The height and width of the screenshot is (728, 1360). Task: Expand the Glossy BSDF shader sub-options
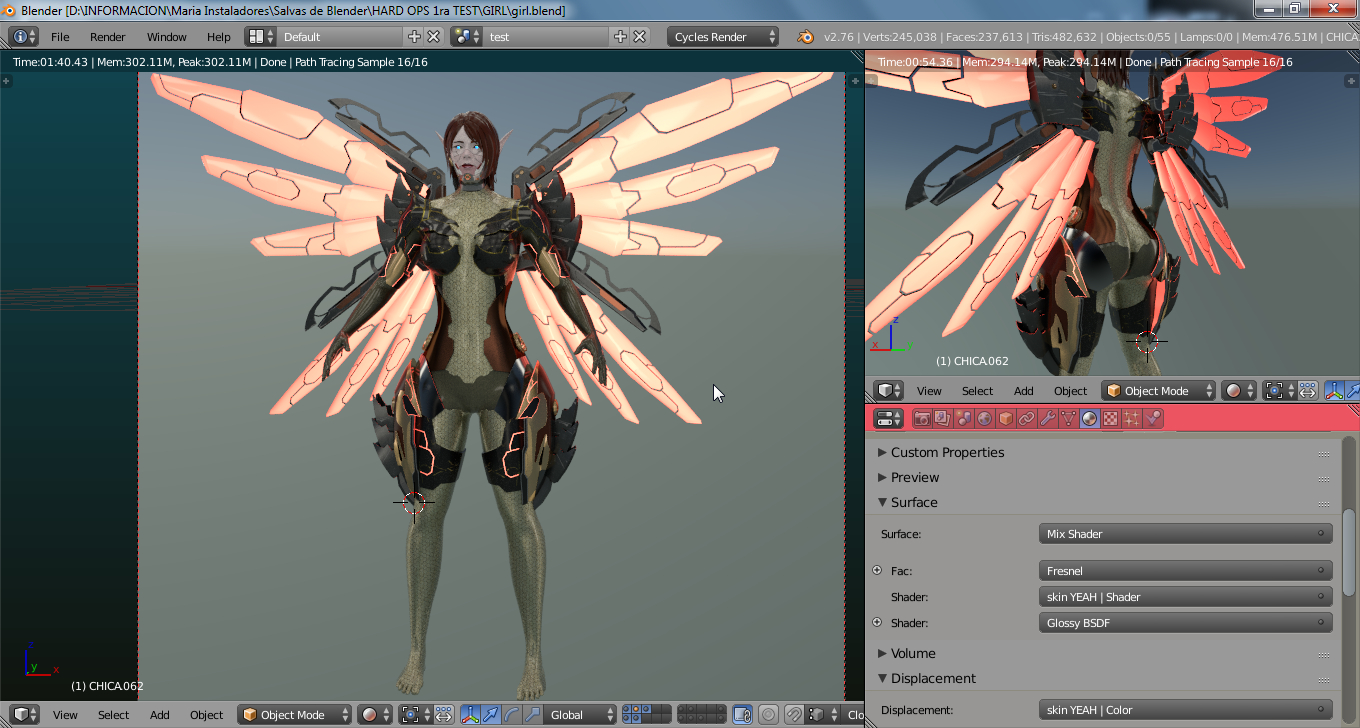point(877,623)
